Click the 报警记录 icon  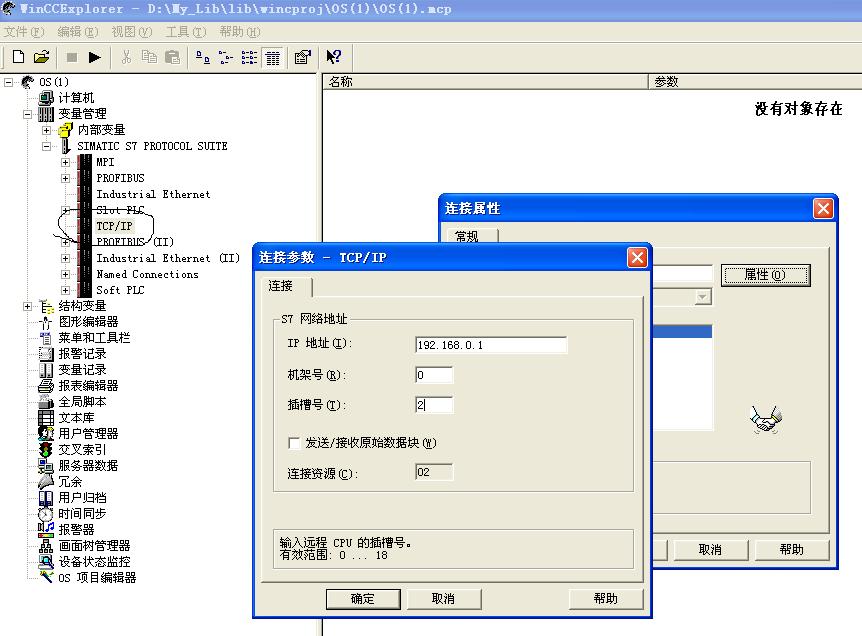(46, 353)
